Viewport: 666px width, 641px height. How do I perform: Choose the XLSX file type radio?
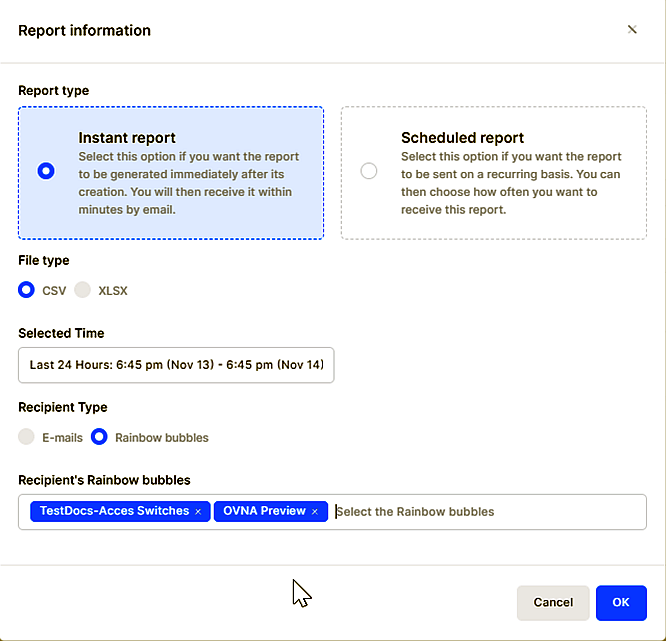point(83,291)
